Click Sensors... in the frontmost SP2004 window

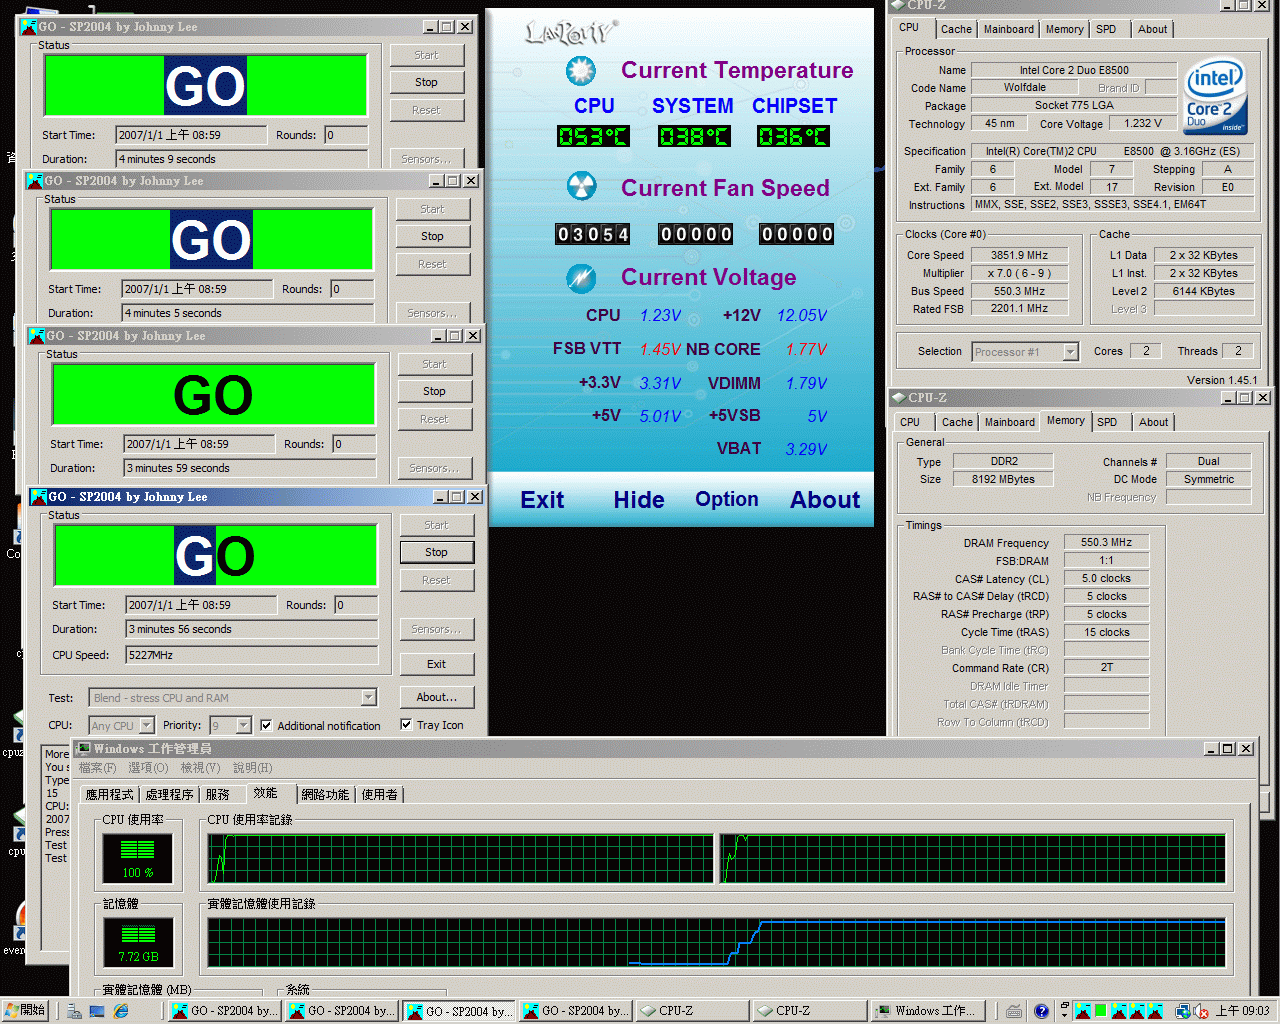coord(436,629)
